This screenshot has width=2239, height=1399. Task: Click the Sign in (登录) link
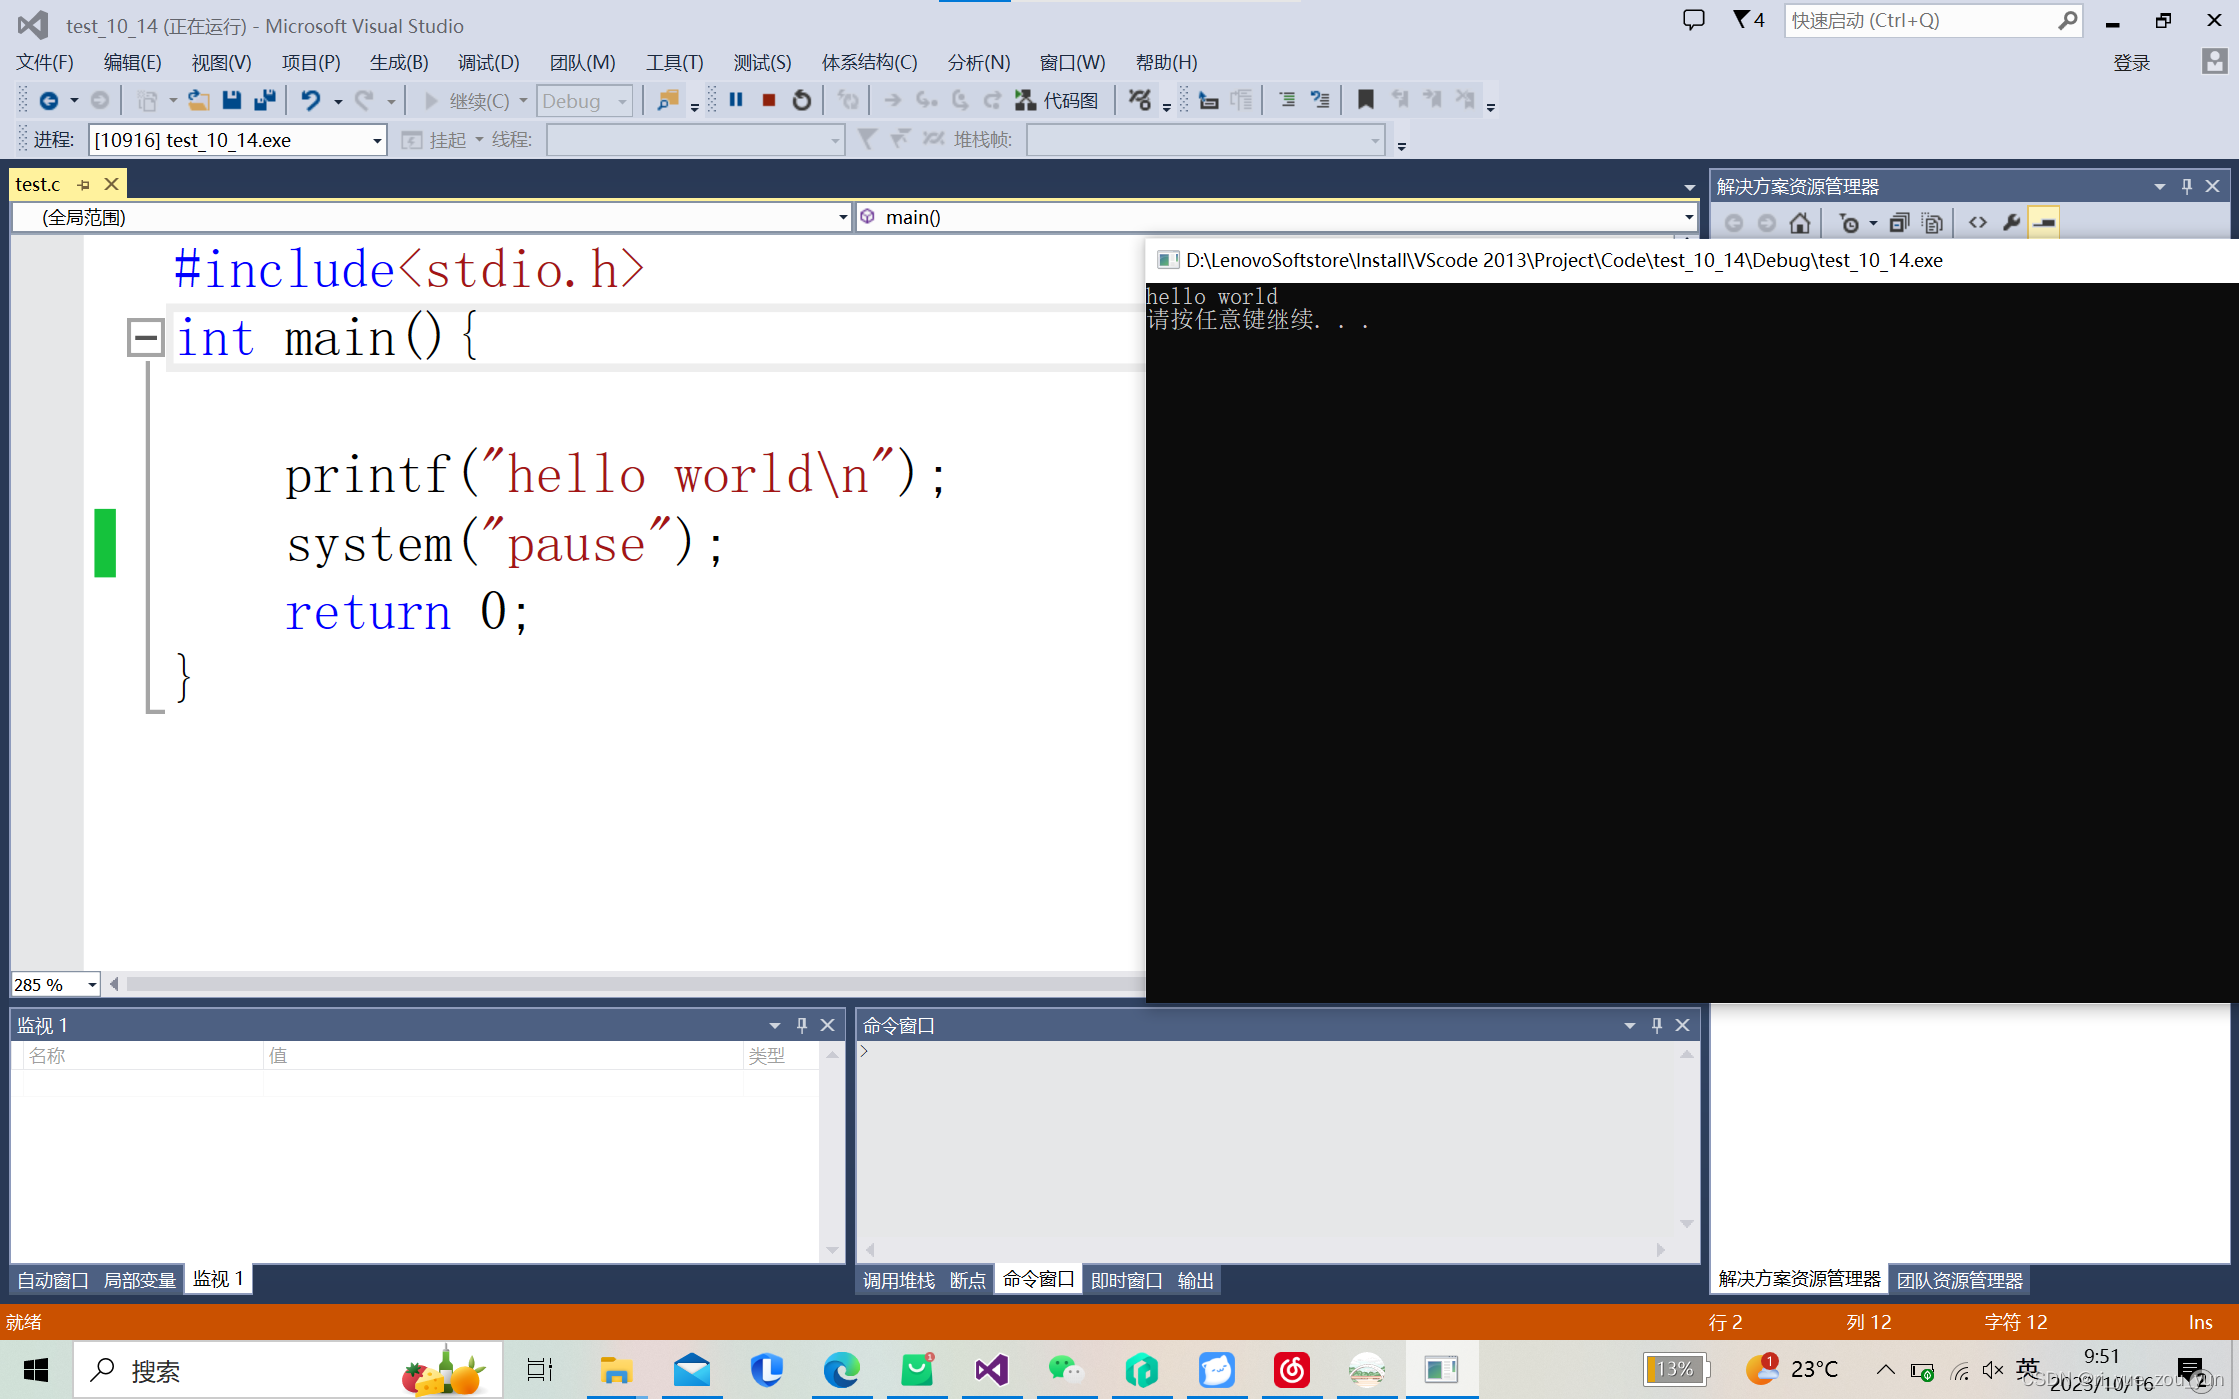click(2131, 63)
